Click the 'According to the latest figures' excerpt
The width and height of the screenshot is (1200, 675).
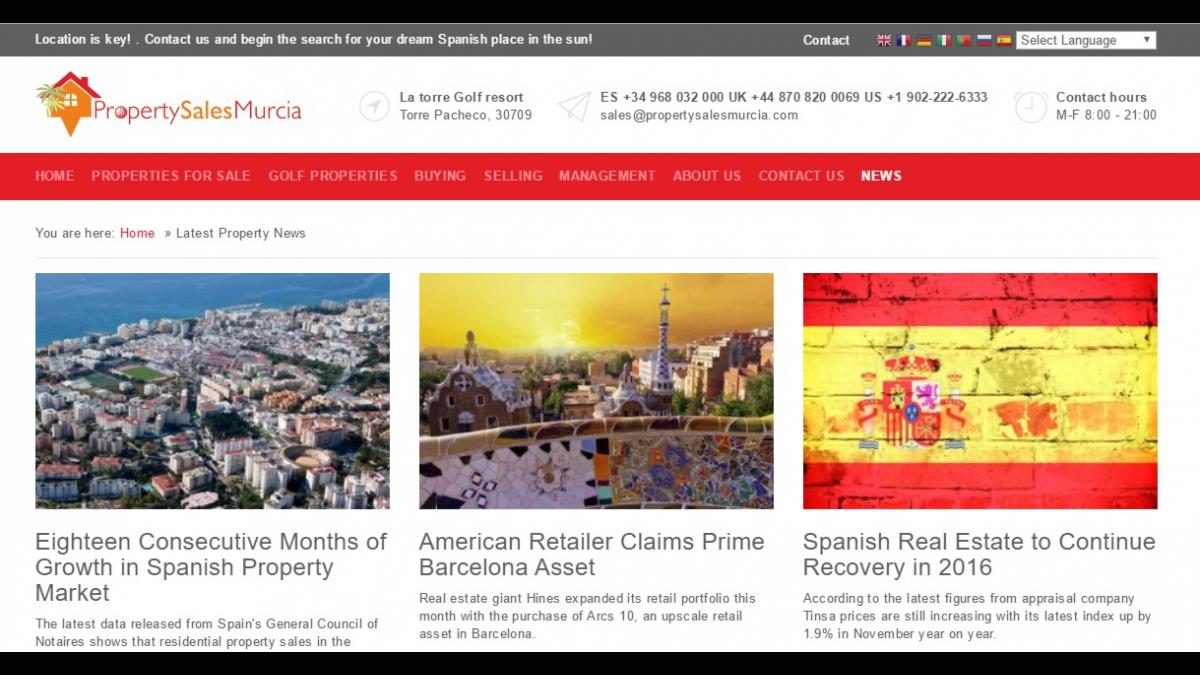point(977,616)
